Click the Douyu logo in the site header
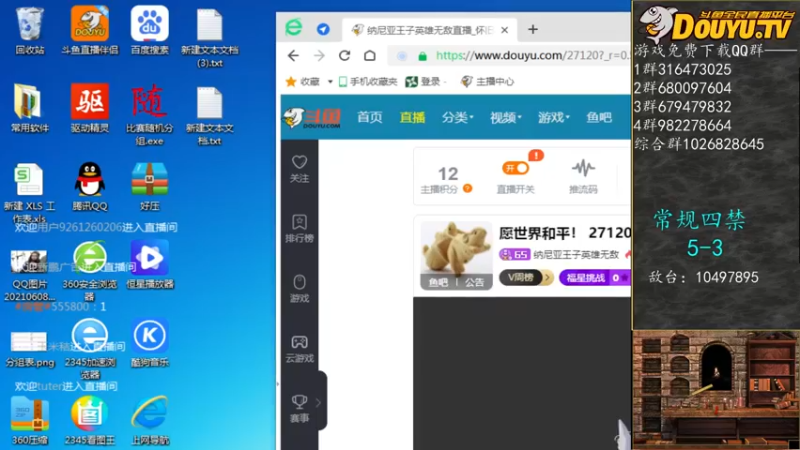The width and height of the screenshot is (800, 450). 312,118
